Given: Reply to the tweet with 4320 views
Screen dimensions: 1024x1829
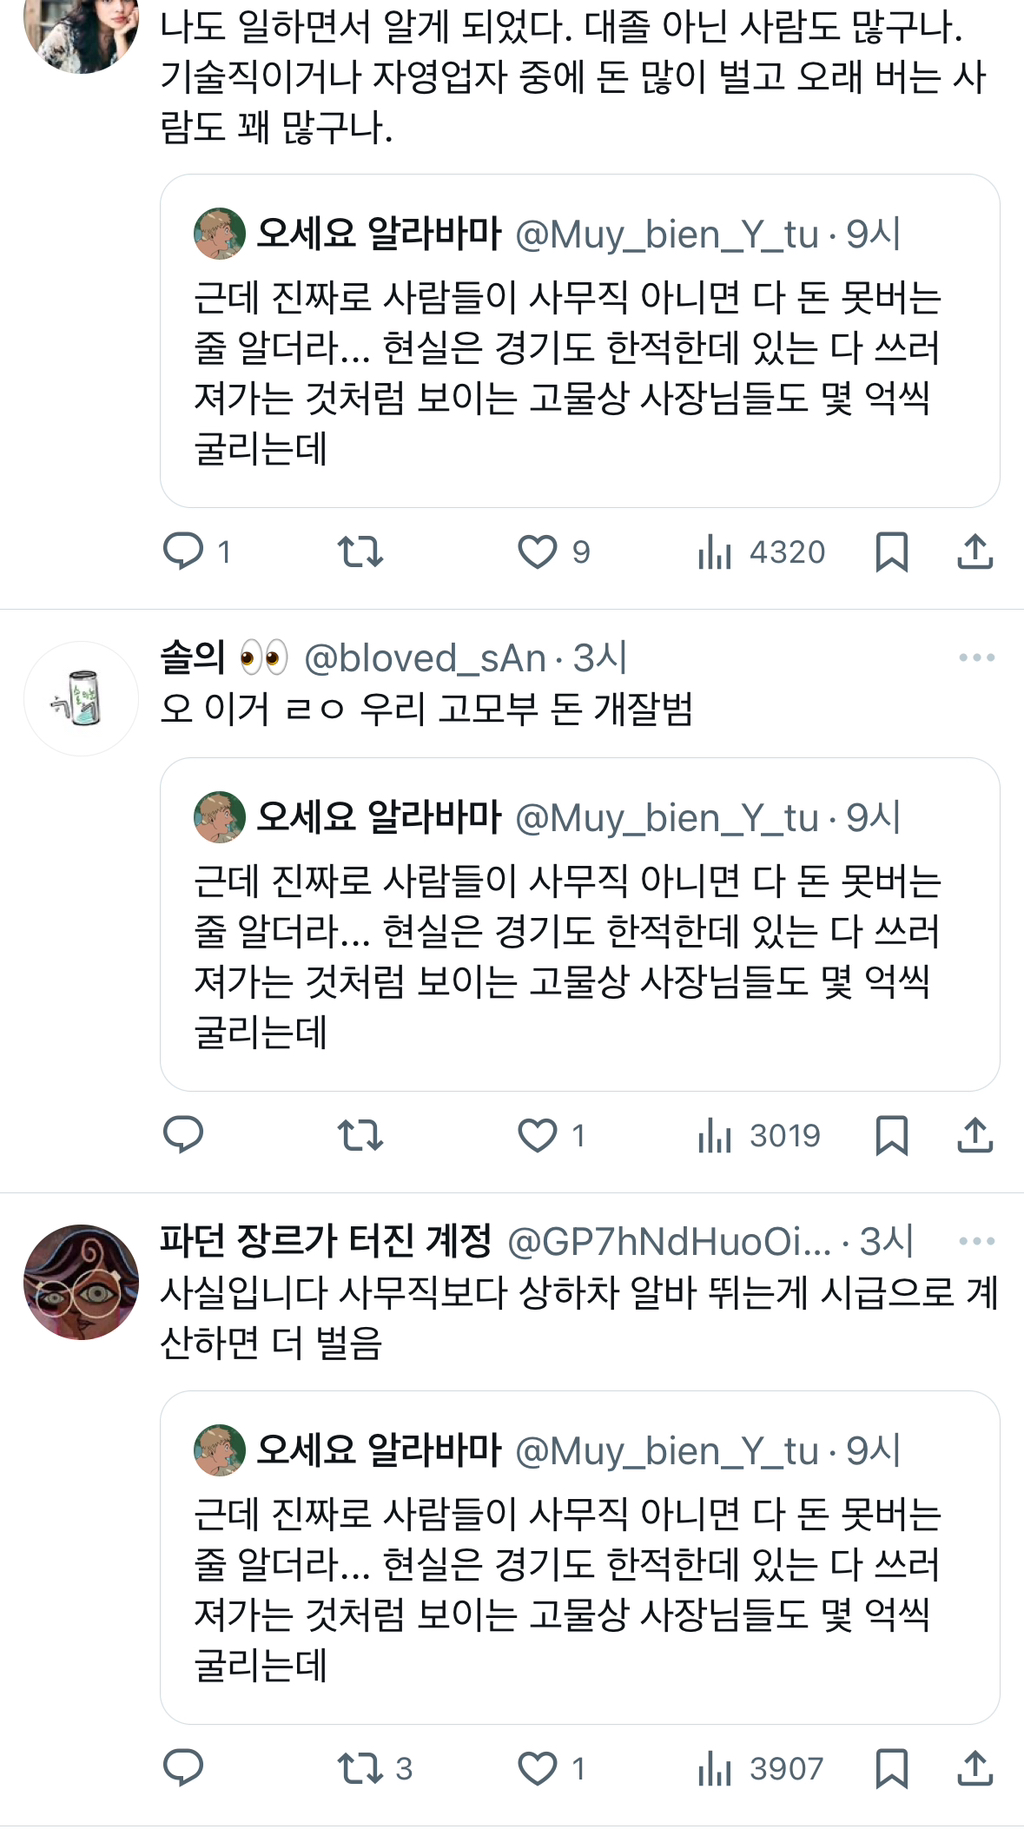Looking at the screenshot, I should pos(184,551).
